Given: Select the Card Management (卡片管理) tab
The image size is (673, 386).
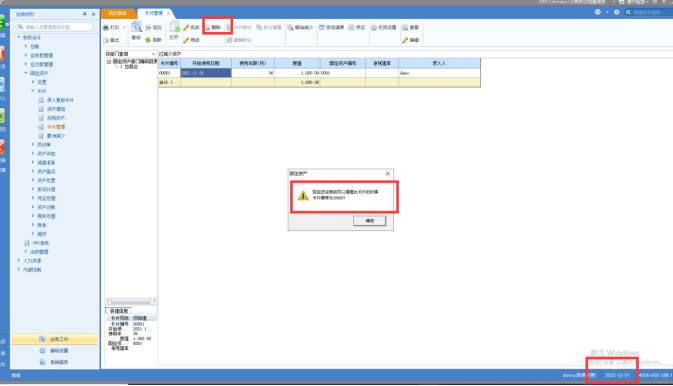Looking at the screenshot, I should click(x=153, y=13).
